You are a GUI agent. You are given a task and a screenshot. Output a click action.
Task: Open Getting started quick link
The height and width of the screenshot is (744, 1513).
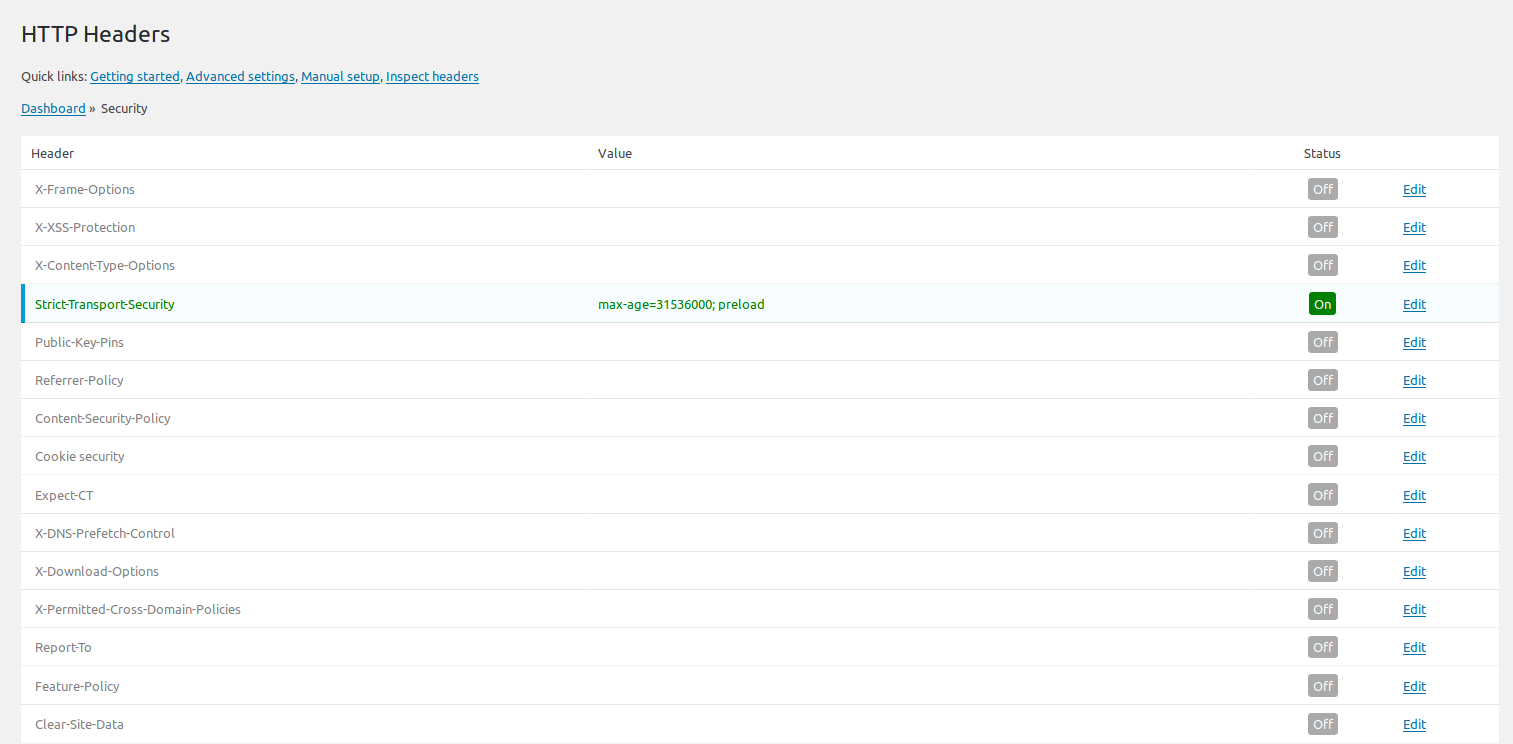pos(135,76)
